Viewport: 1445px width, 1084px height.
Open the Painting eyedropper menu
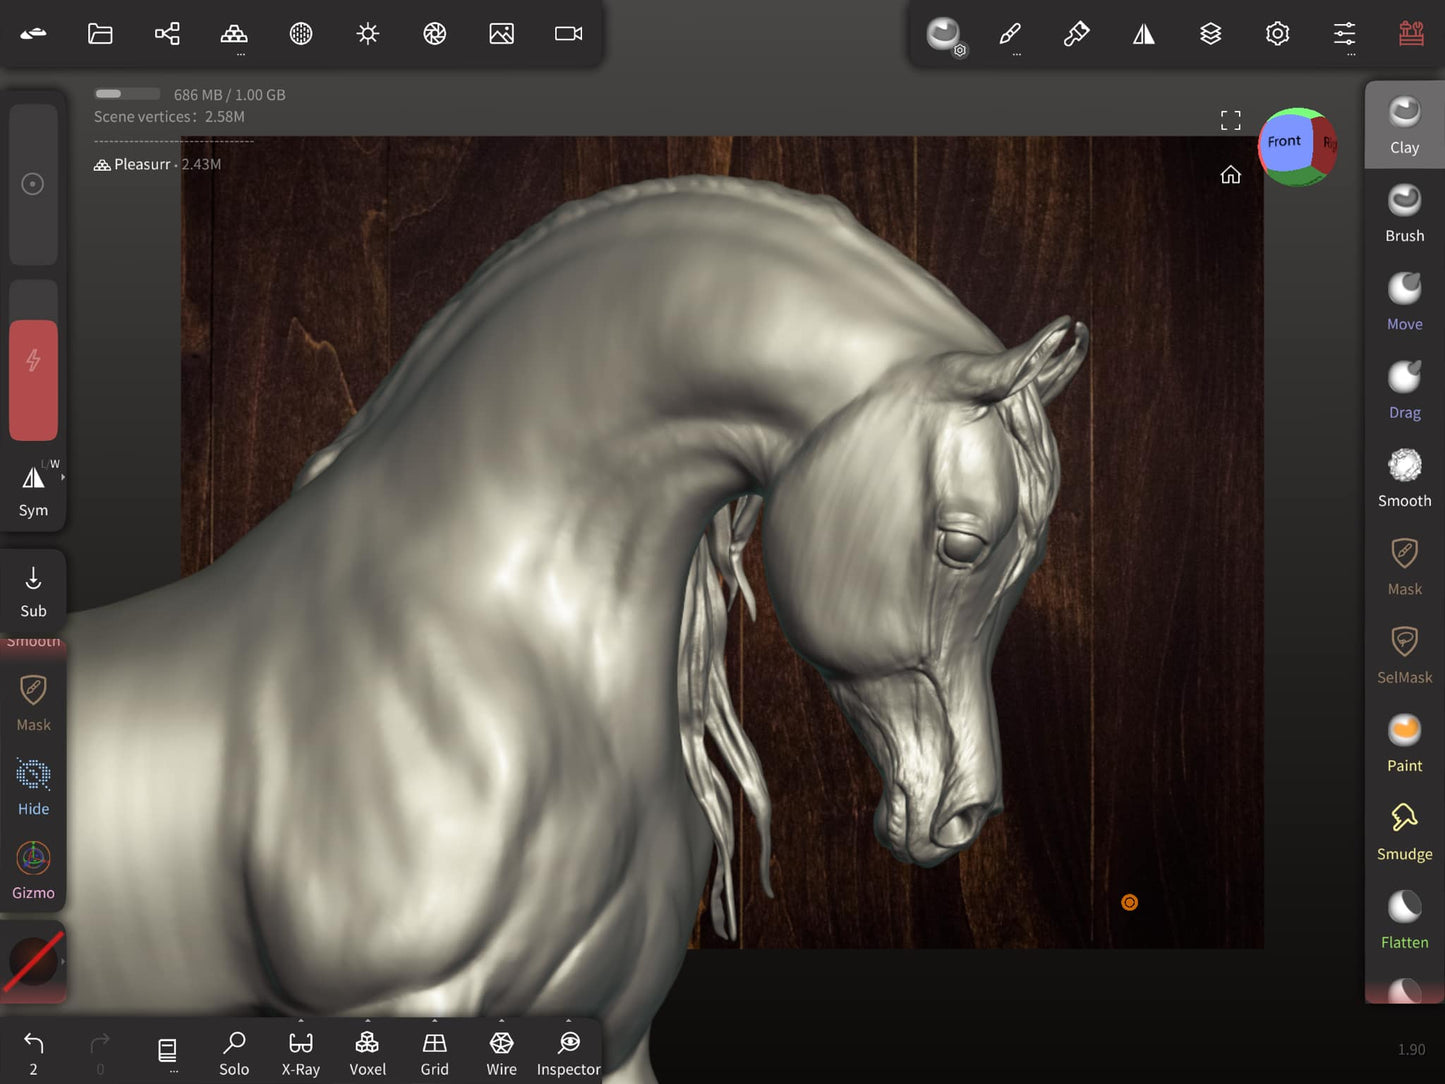click(x=1077, y=34)
